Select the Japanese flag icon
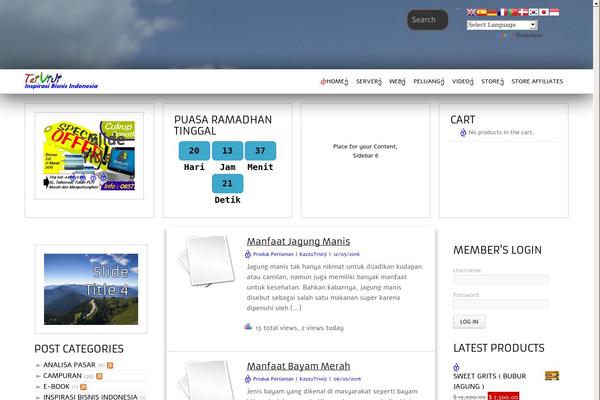Image resolution: width=600 pixels, height=400 pixels. point(544,12)
